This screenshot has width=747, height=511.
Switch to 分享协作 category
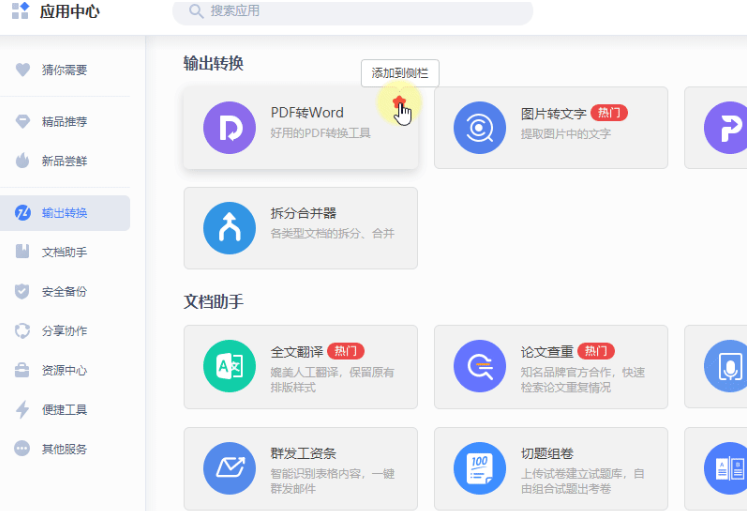point(65,331)
